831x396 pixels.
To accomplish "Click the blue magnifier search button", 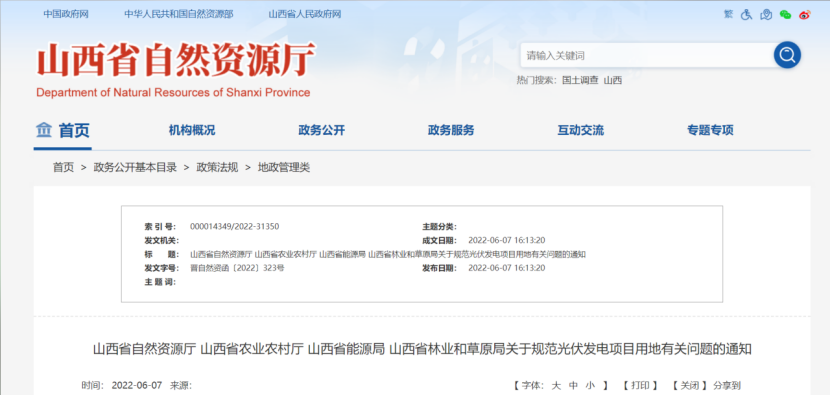I will click(787, 55).
